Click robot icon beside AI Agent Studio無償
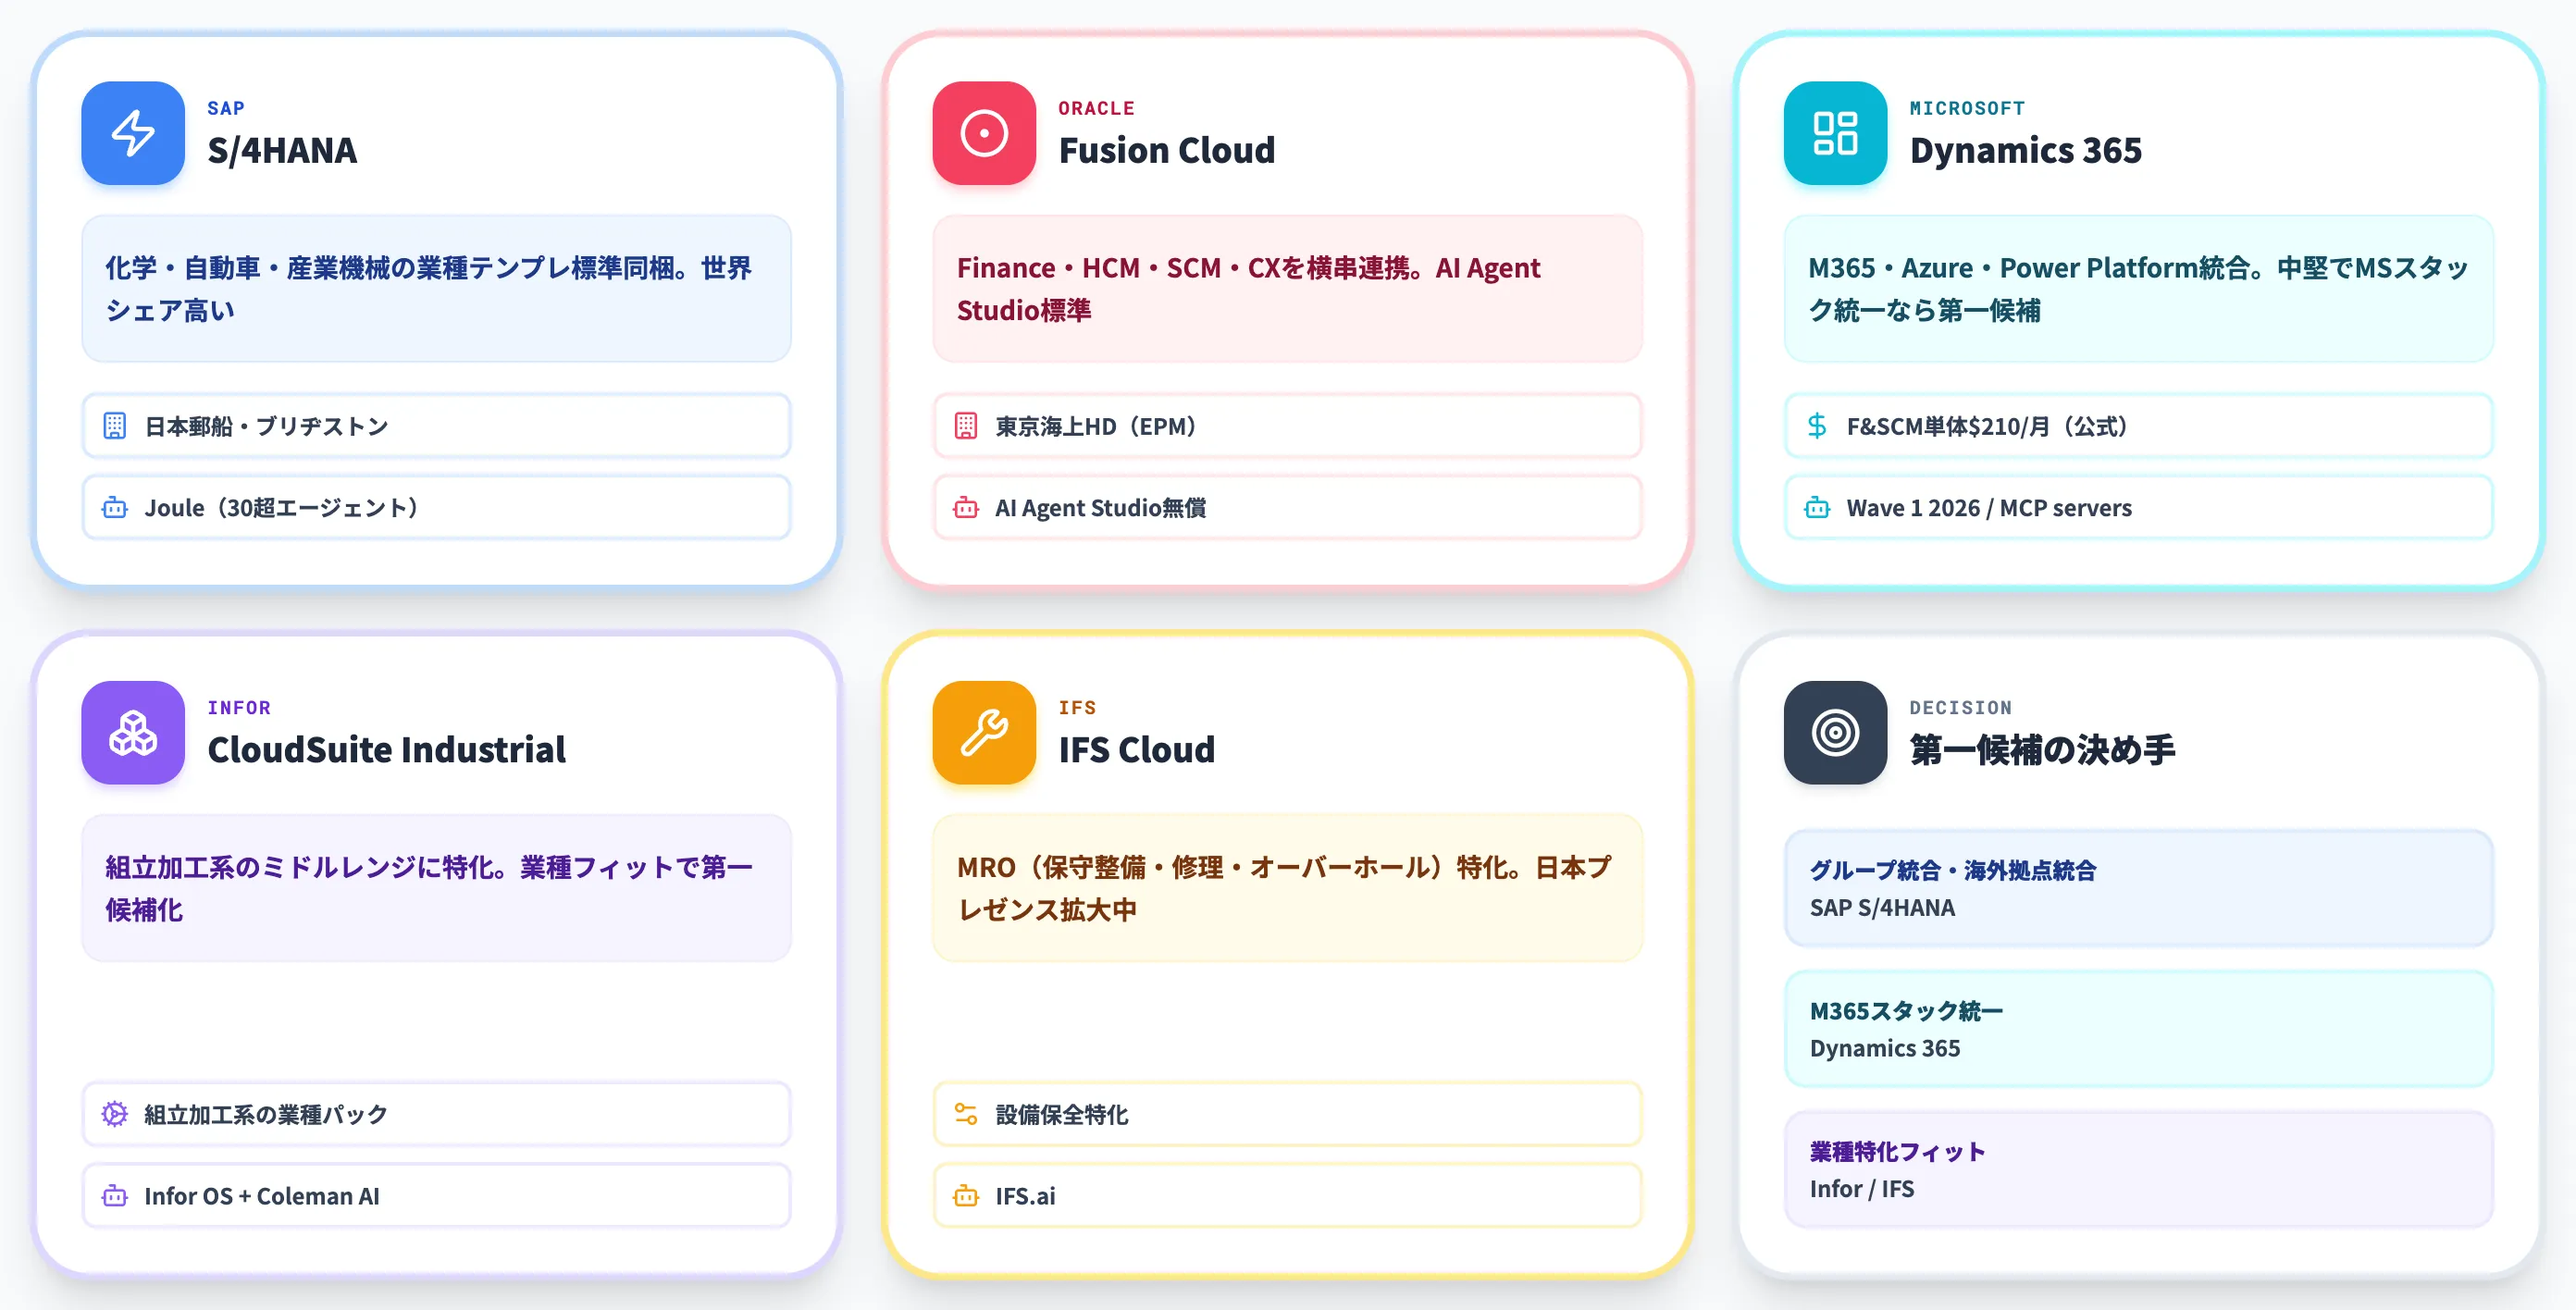 tap(966, 508)
